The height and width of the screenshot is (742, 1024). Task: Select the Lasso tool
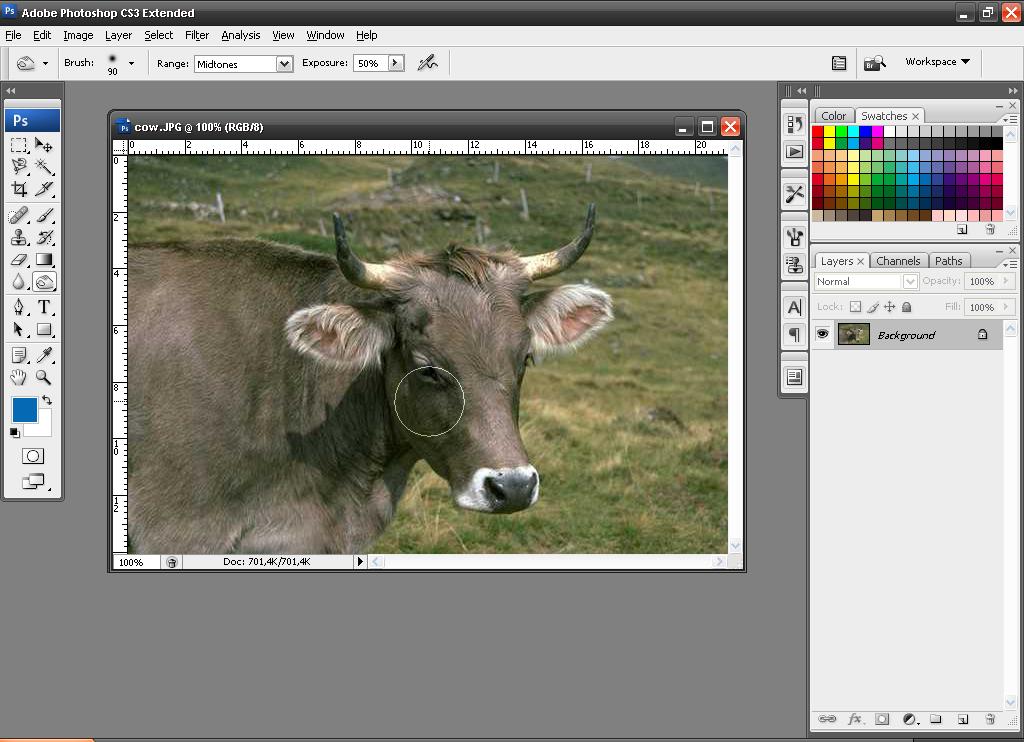click(x=19, y=167)
